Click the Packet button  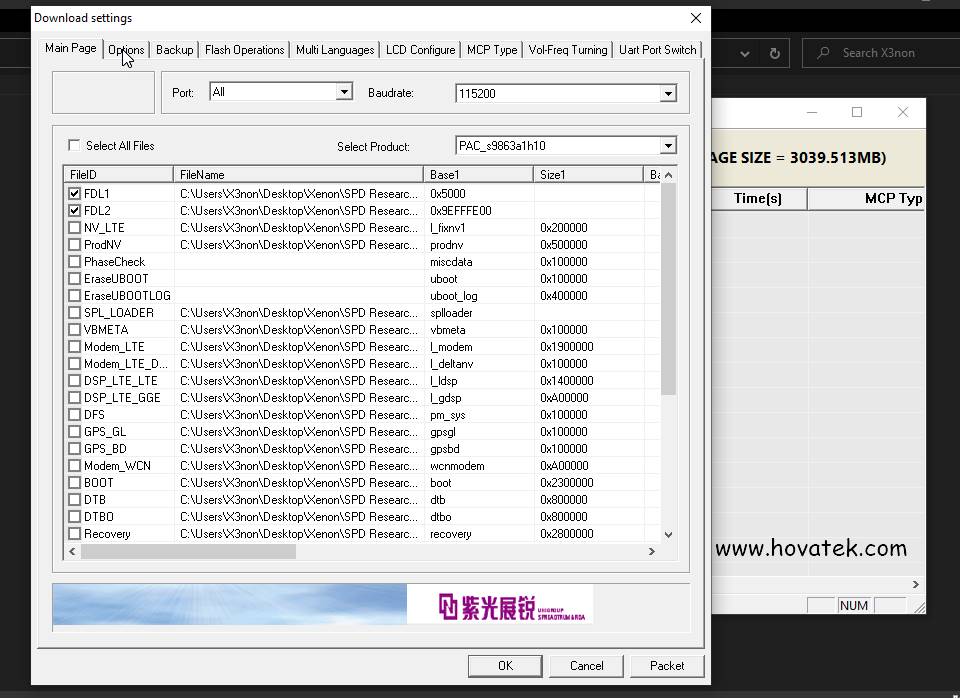[x=666, y=665]
